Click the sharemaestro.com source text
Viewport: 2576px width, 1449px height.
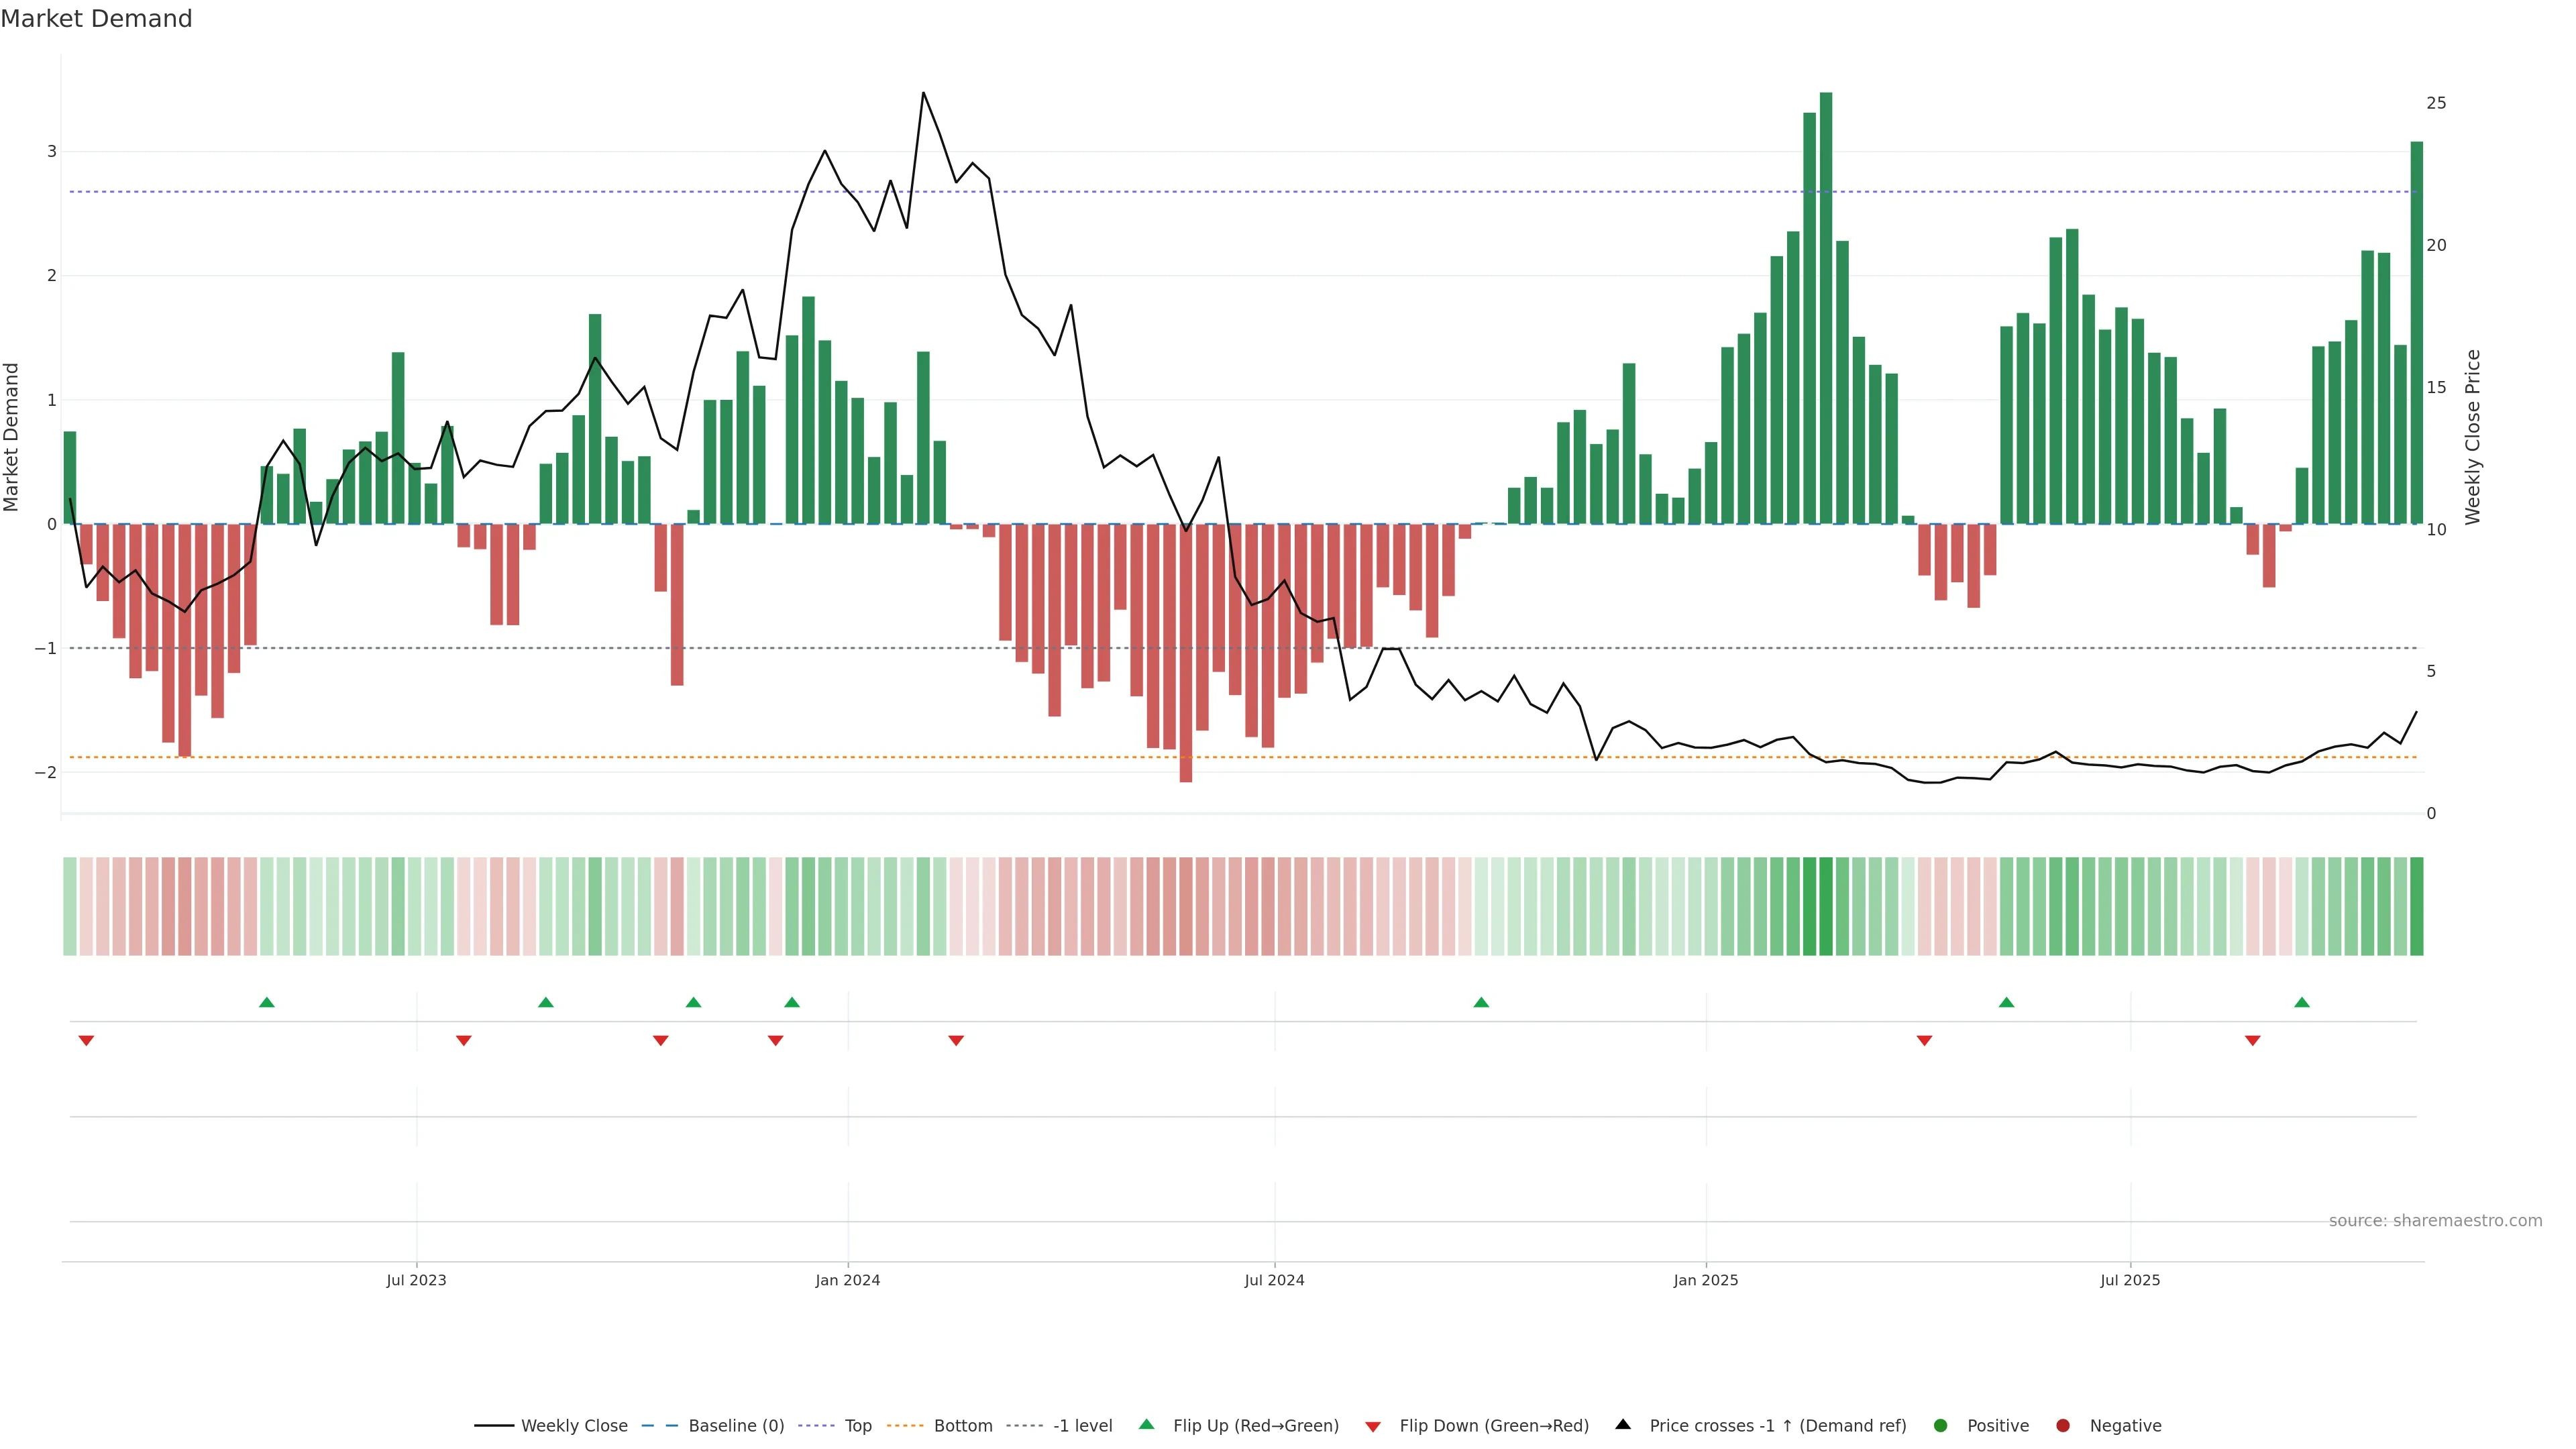[2435, 1221]
